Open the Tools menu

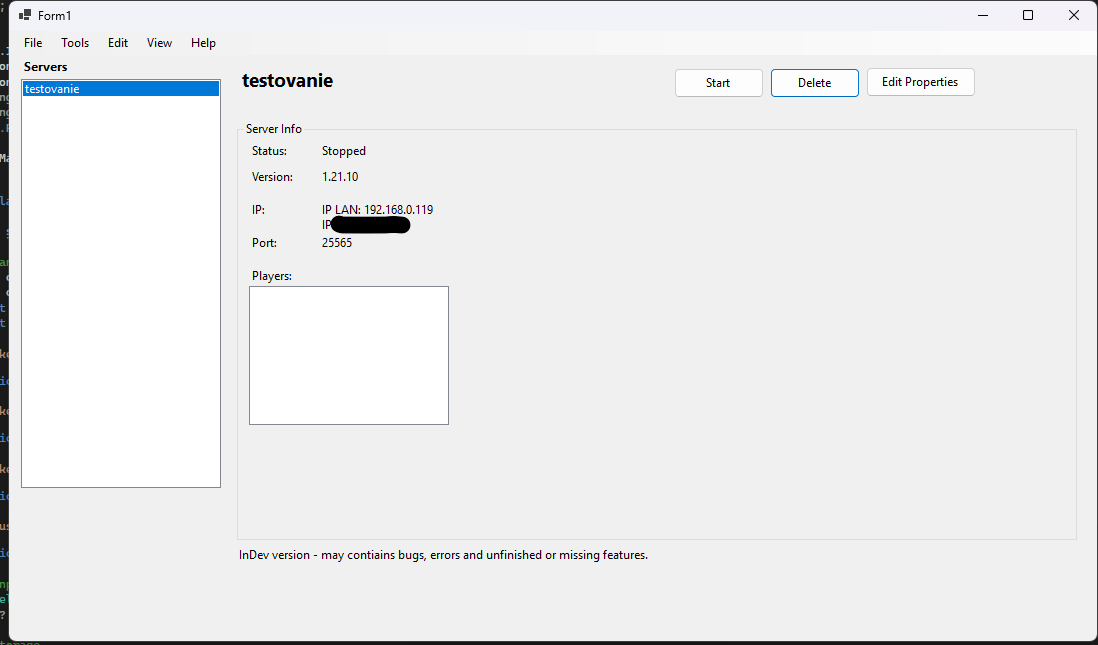[x=75, y=43]
